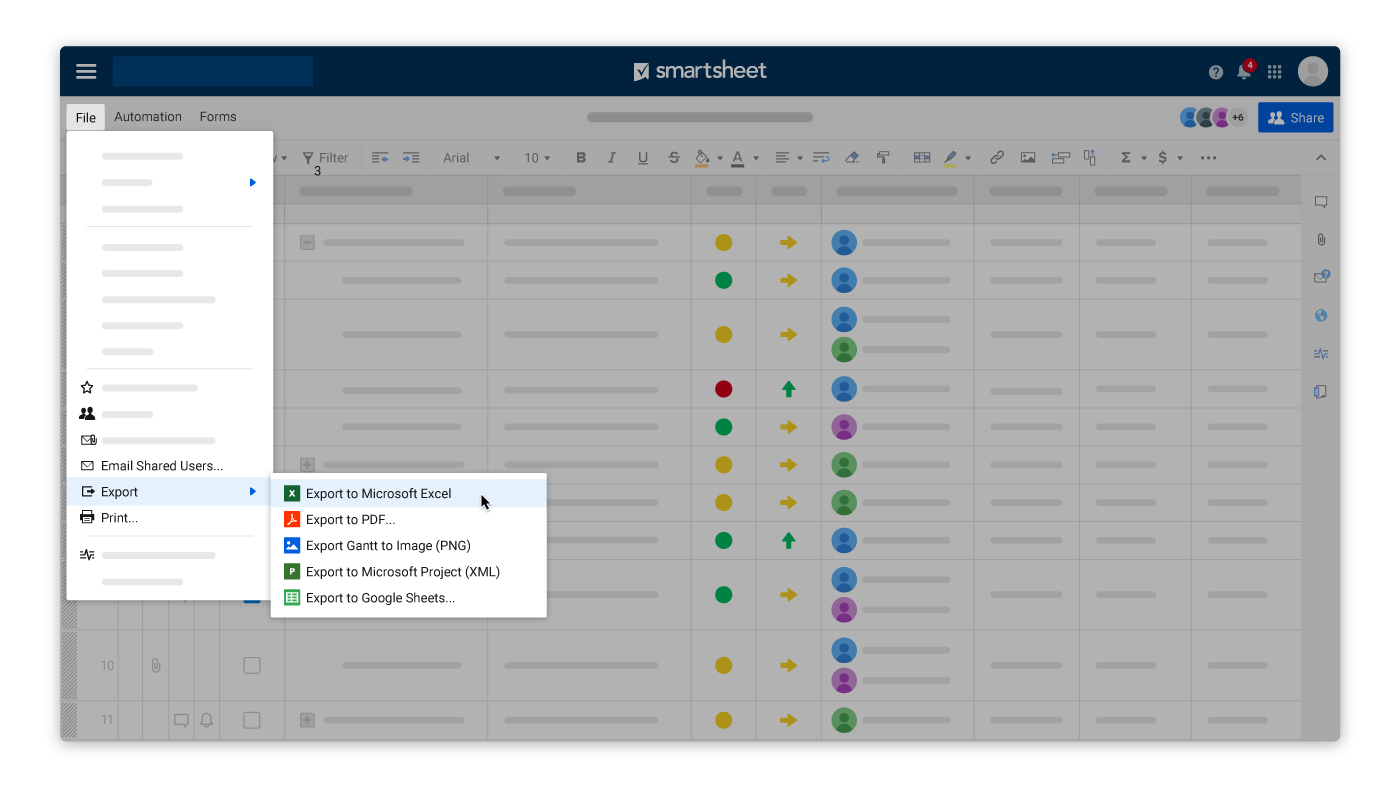
Task: Open the font family Arial dropdown
Action: (472, 158)
